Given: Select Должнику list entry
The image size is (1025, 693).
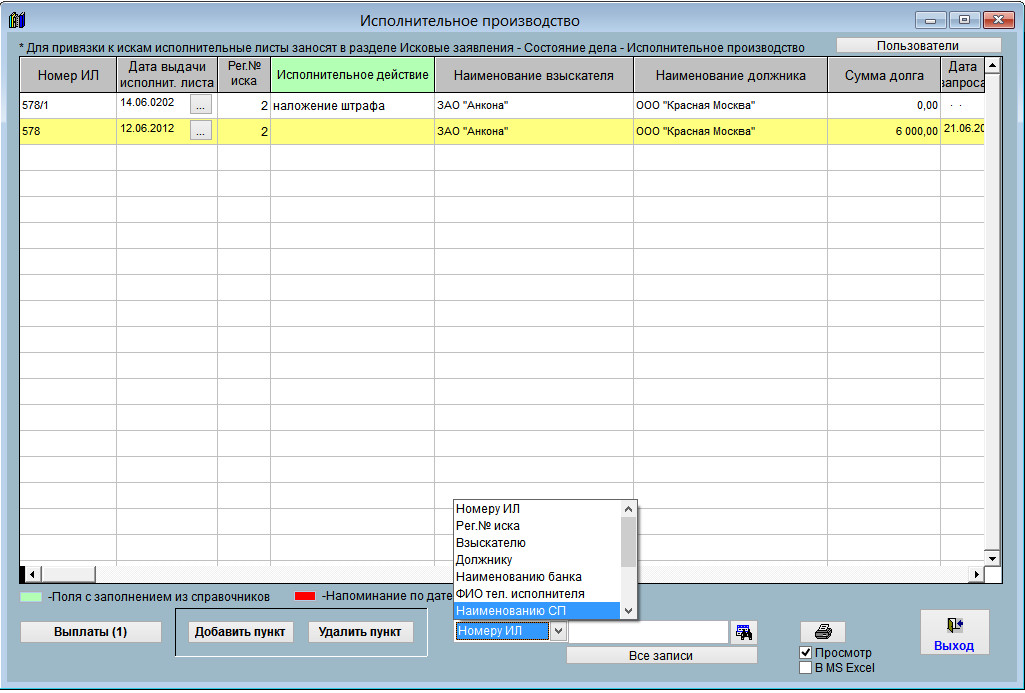Looking at the screenshot, I should click(537, 560).
